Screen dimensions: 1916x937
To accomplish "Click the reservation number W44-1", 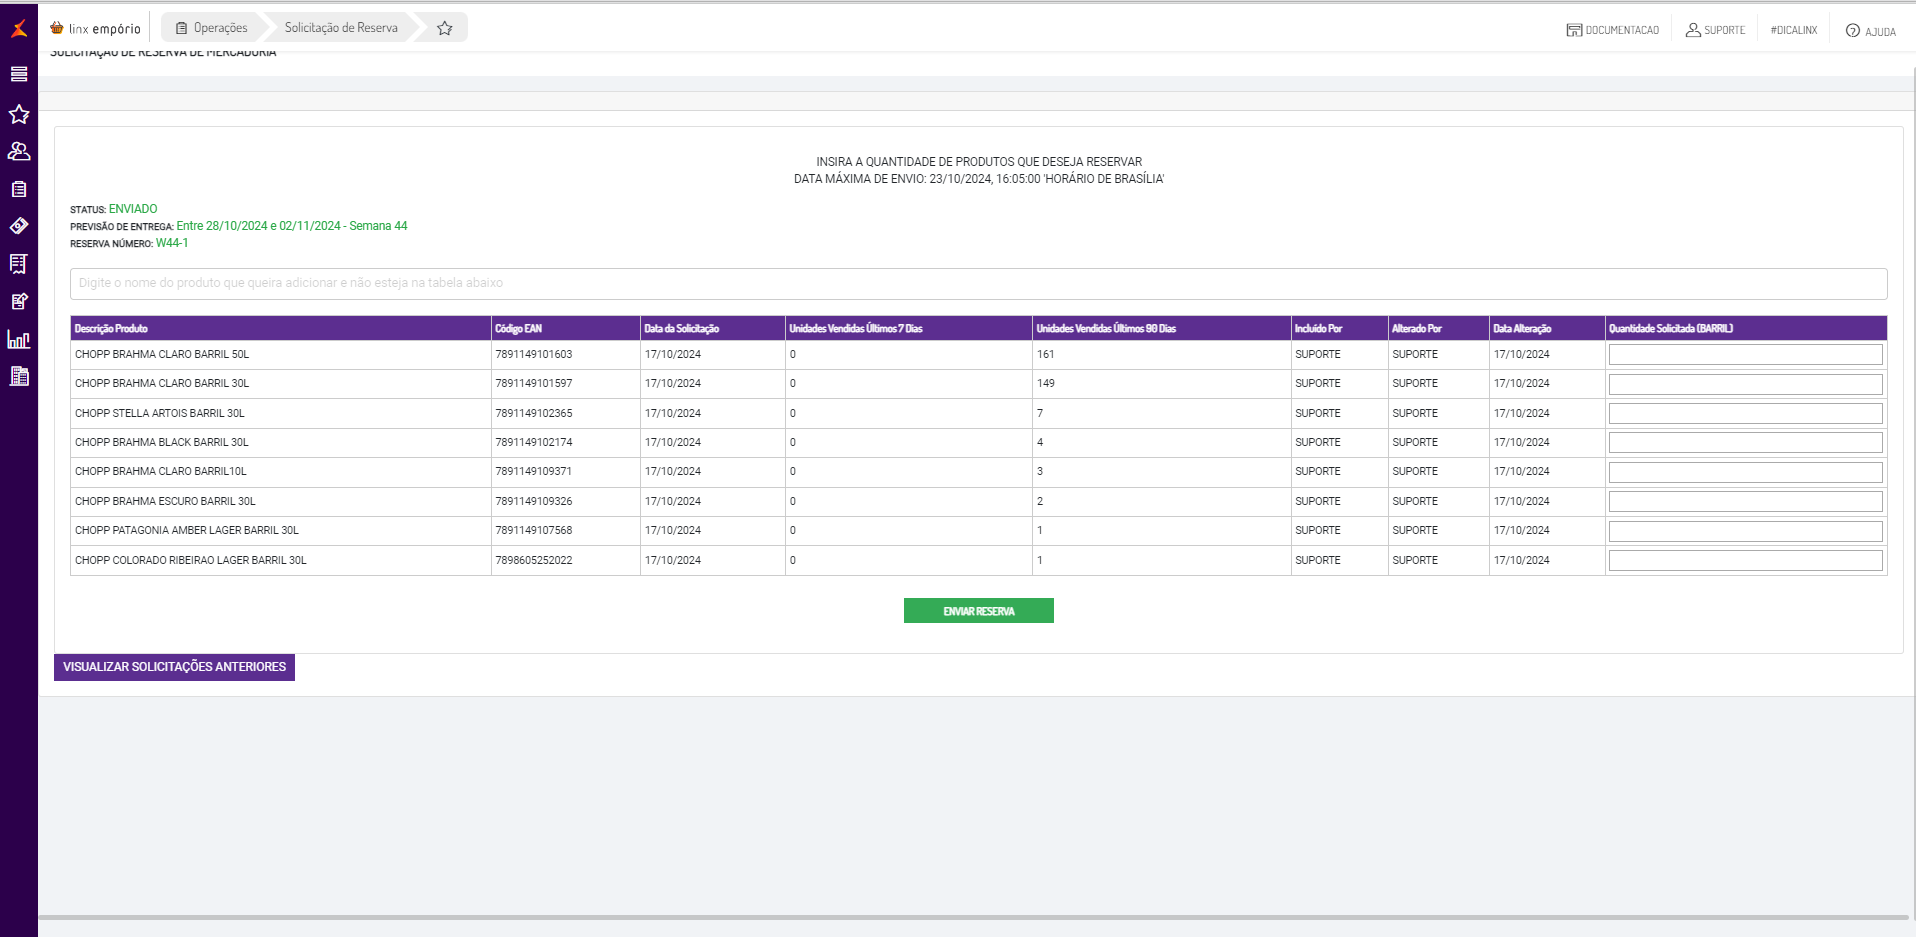I will 172,243.
